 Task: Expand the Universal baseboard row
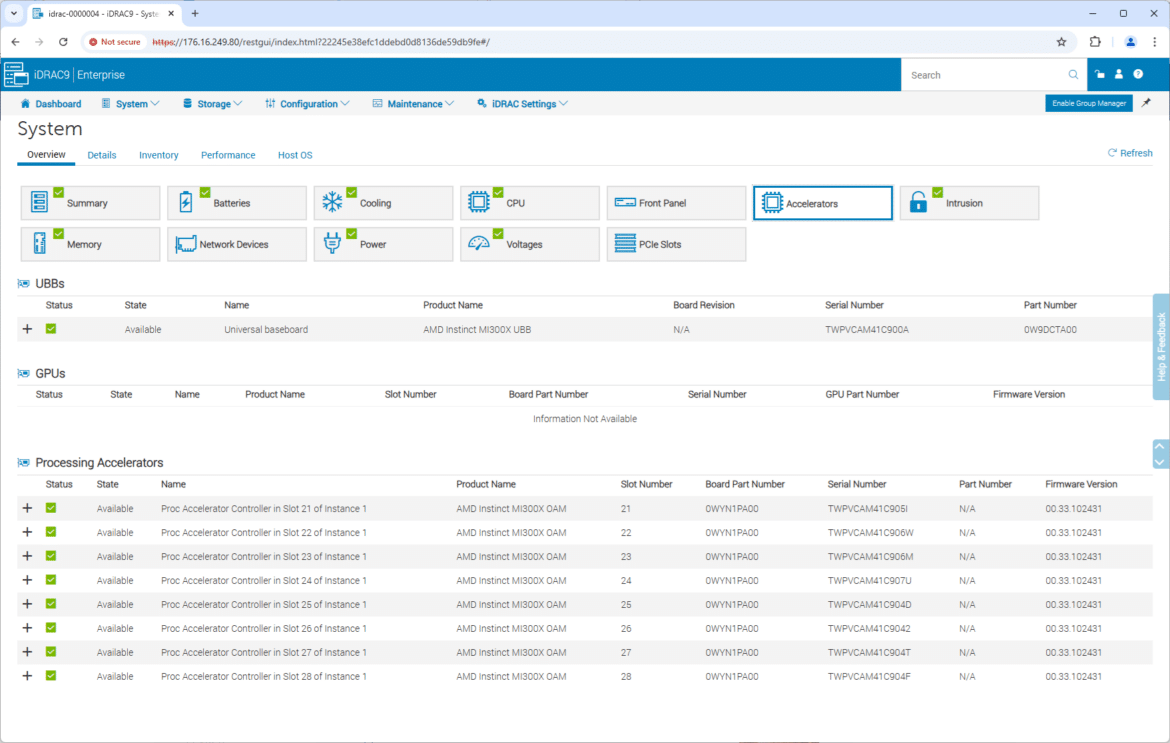pyautogui.click(x=27, y=329)
